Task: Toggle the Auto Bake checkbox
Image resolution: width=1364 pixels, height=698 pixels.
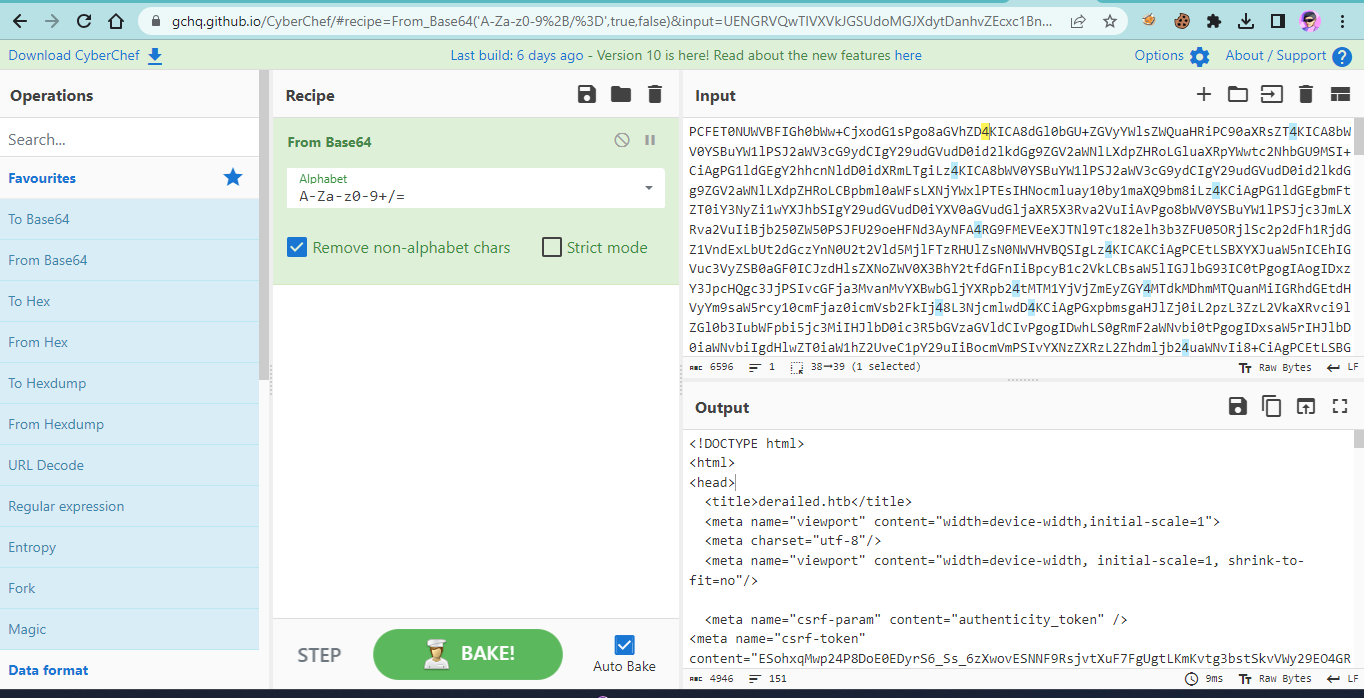Action: pyautogui.click(x=625, y=645)
